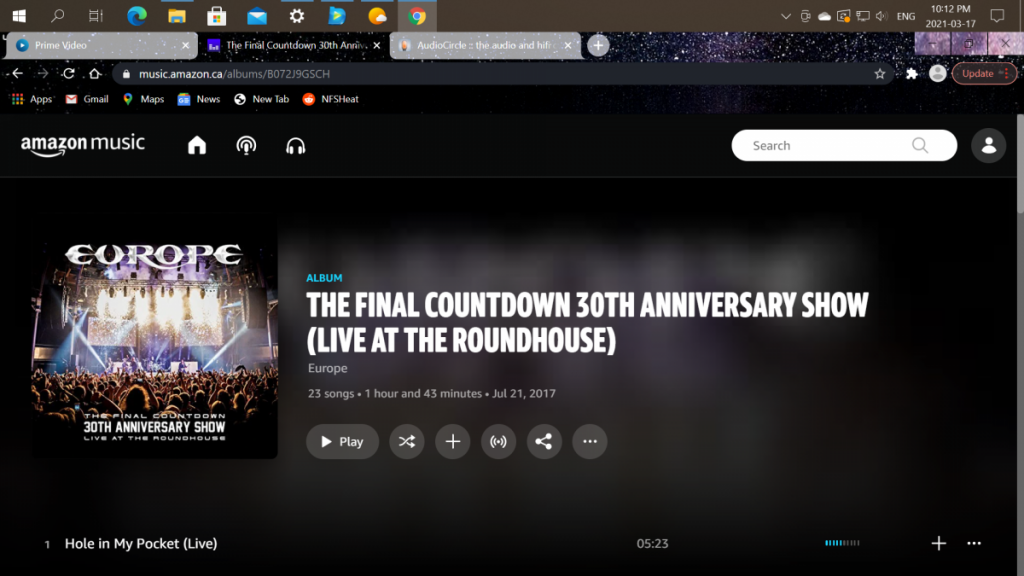Start album station radio icon
The width and height of the screenshot is (1024, 576).
point(498,441)
